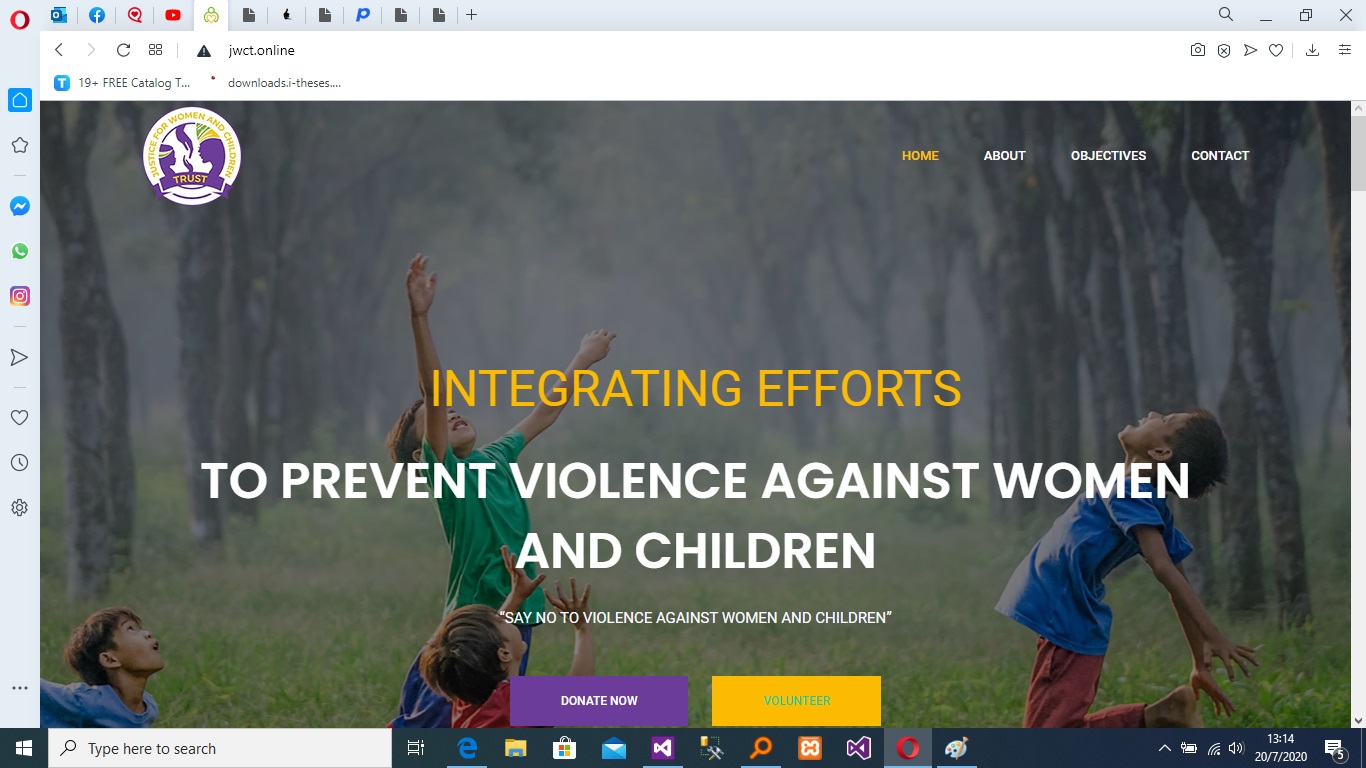The width and height of the screenshot is (1366, 768).
Task: Open the sidebar History clock
Action: point(19,463)
